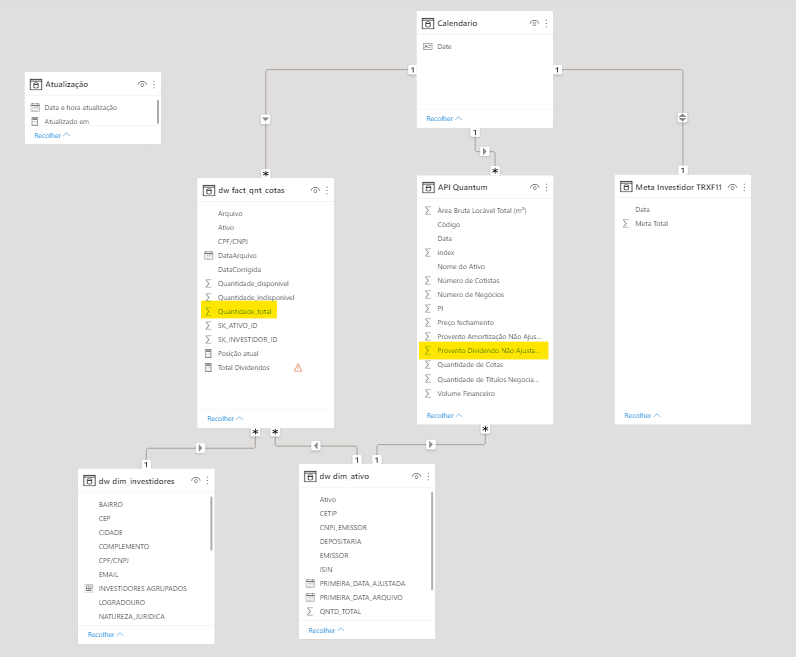Click the warning triangle beside Total Dividendos
Screen dimensions: 796x657
[298, 368]
